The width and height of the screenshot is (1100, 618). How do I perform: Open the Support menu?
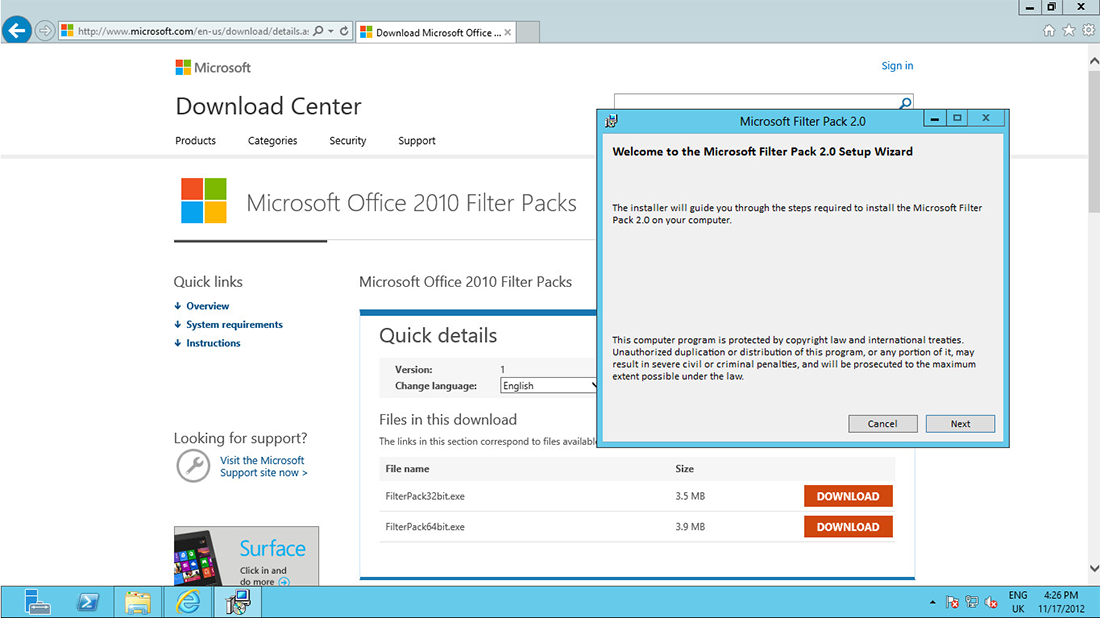tap(417, 140)
